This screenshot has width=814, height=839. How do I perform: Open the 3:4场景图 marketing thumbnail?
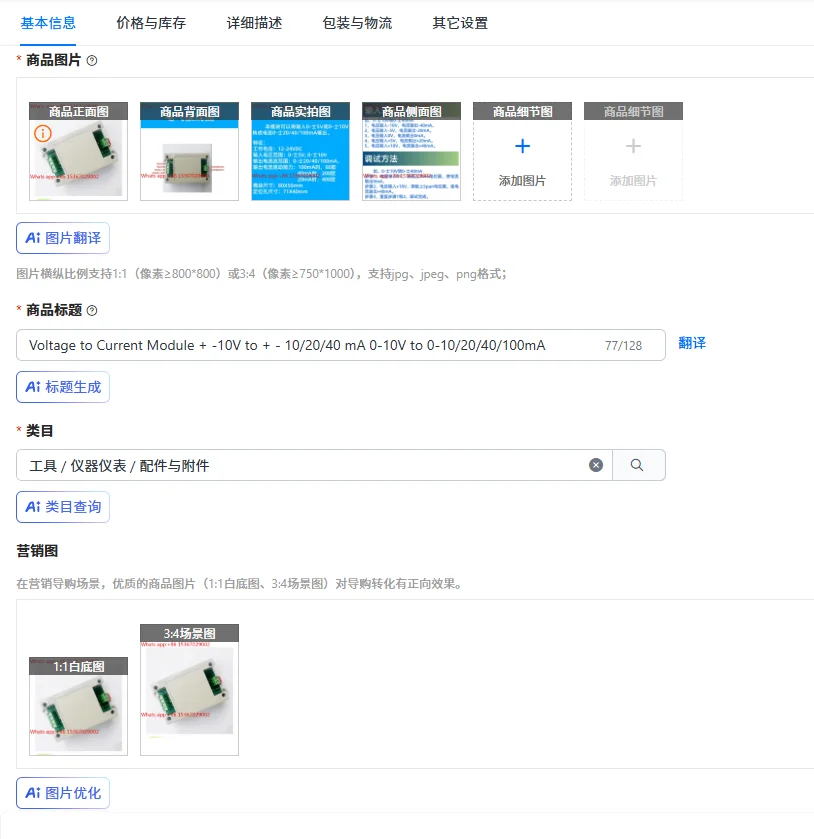click(189, 690)
